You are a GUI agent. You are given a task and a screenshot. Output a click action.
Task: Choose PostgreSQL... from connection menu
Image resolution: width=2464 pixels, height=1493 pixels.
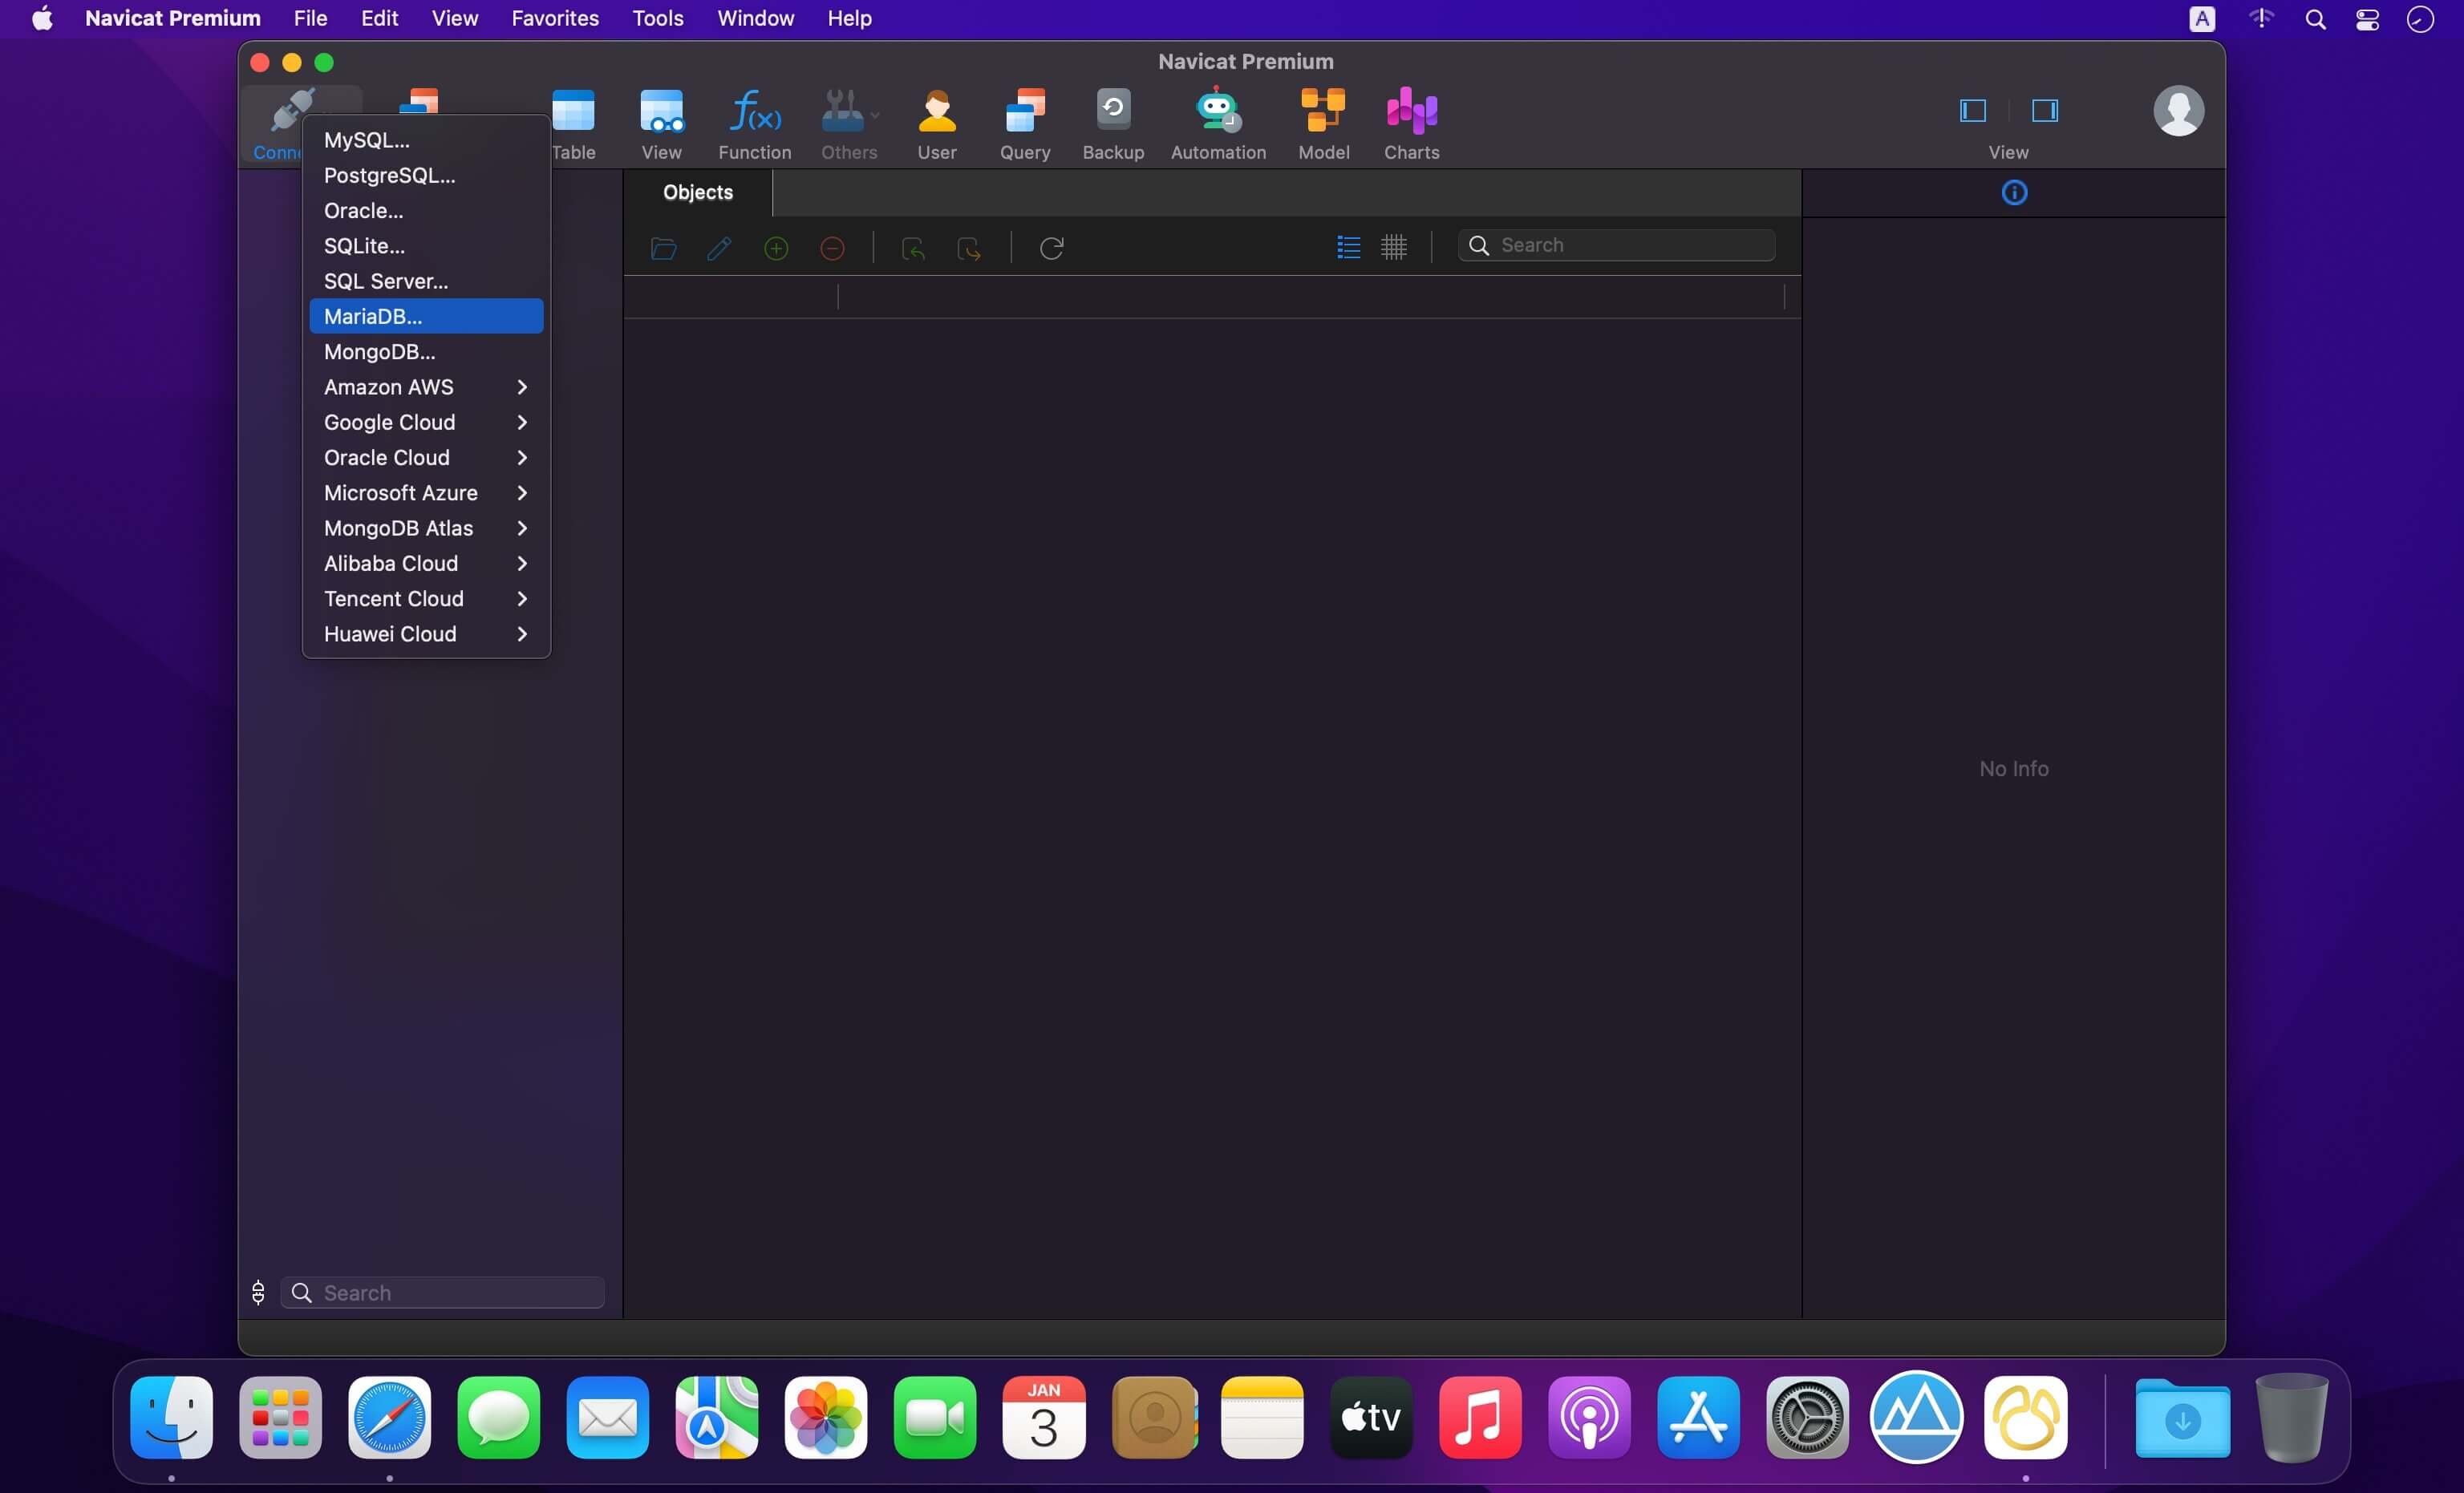tap(426, 175)
